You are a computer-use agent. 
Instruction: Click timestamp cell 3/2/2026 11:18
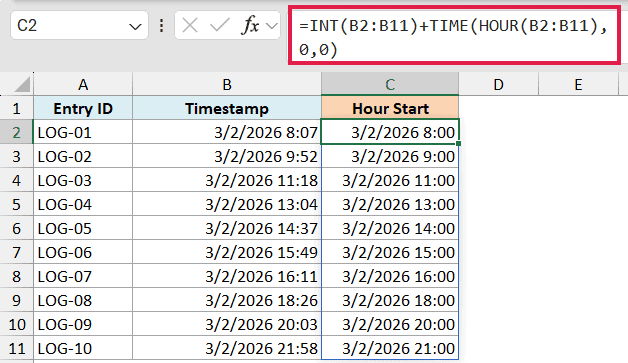(227, 180)
